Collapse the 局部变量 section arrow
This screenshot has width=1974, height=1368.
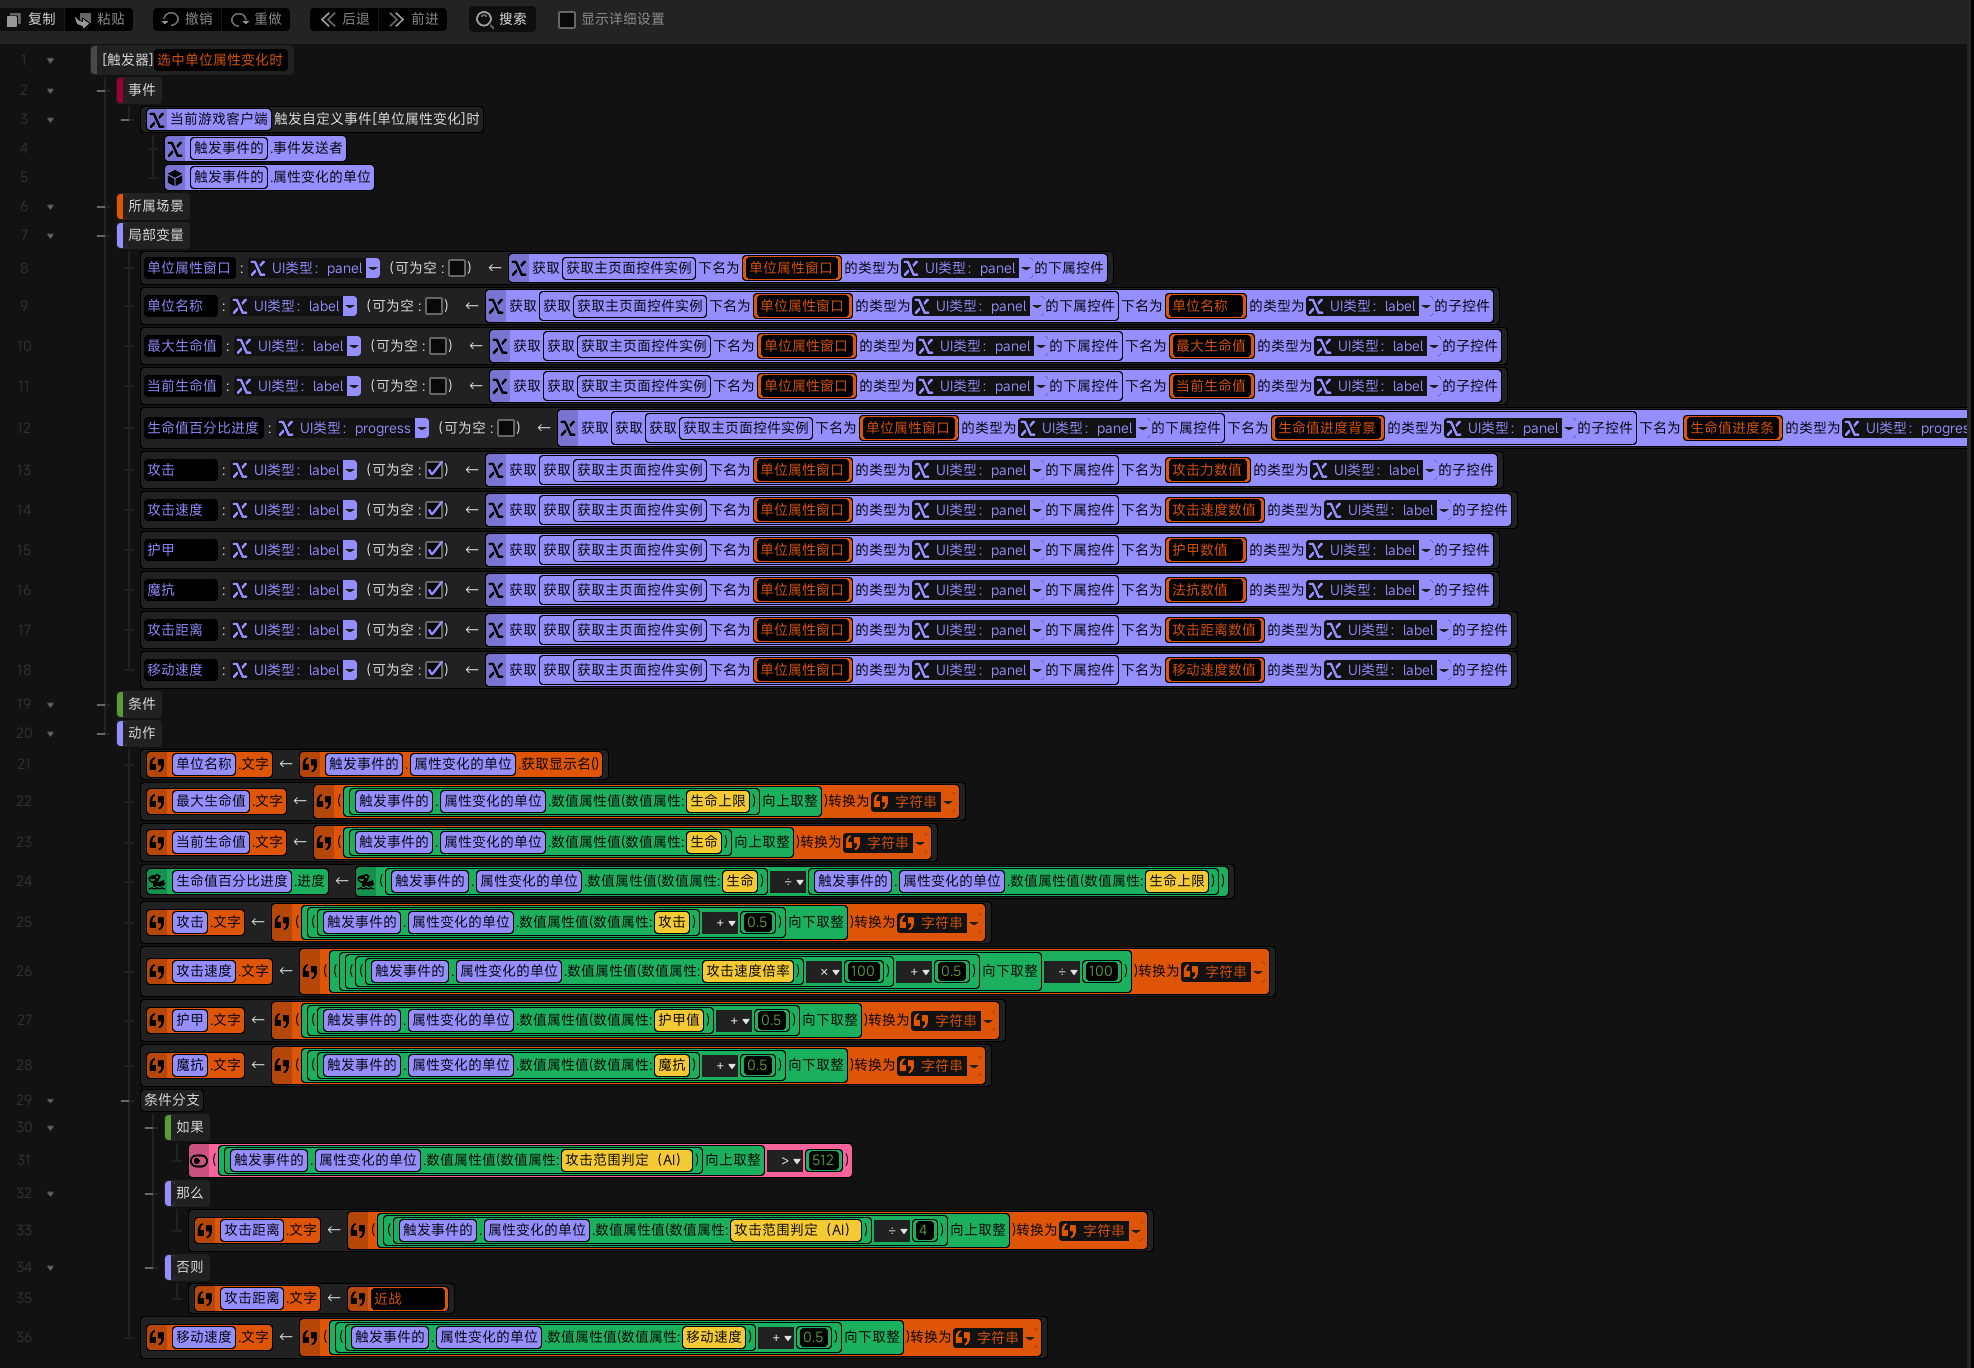coord(50,235)
